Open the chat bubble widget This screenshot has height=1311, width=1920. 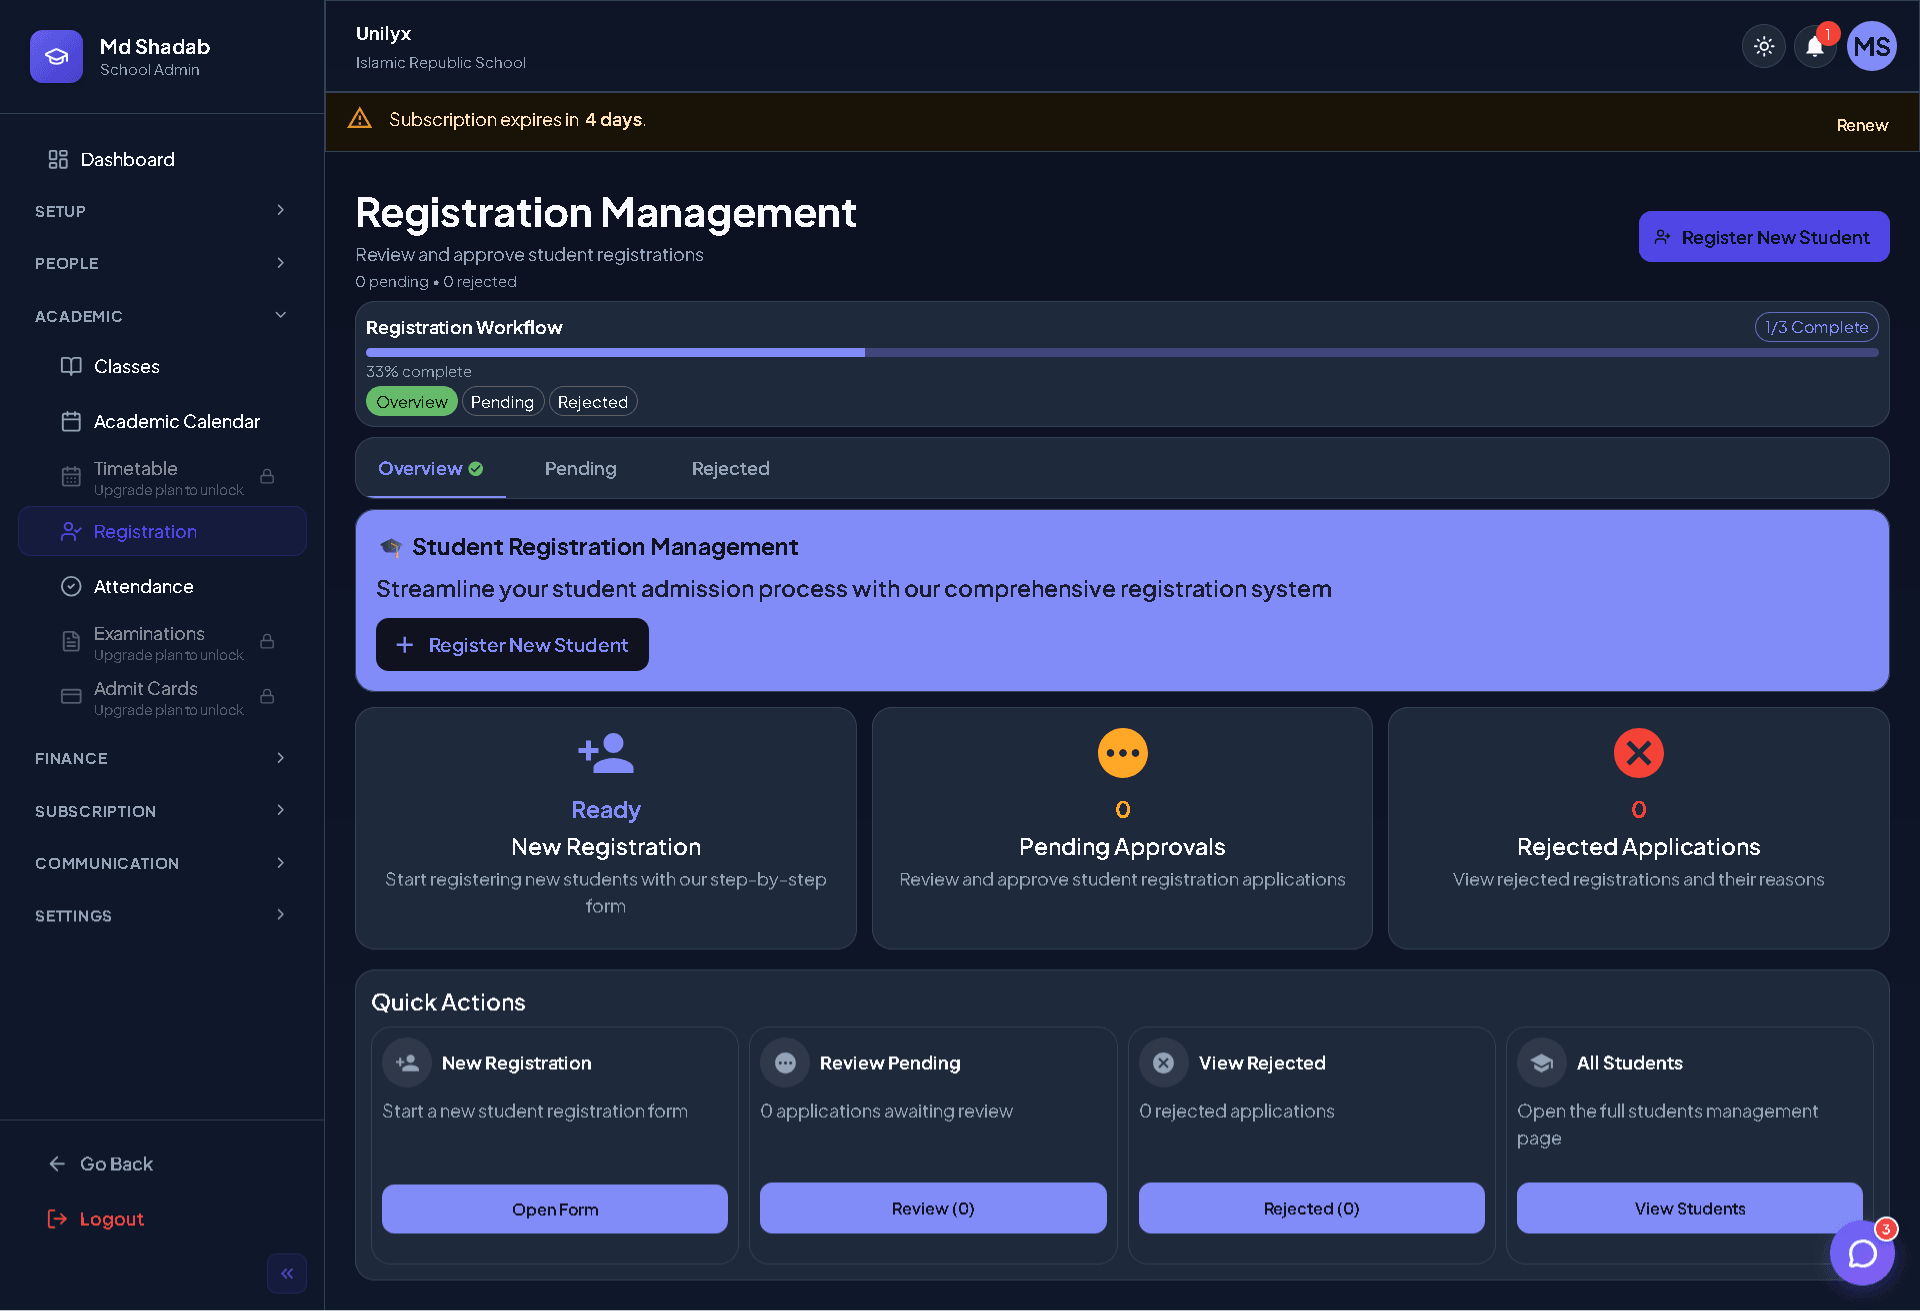coord(1862,1252)
